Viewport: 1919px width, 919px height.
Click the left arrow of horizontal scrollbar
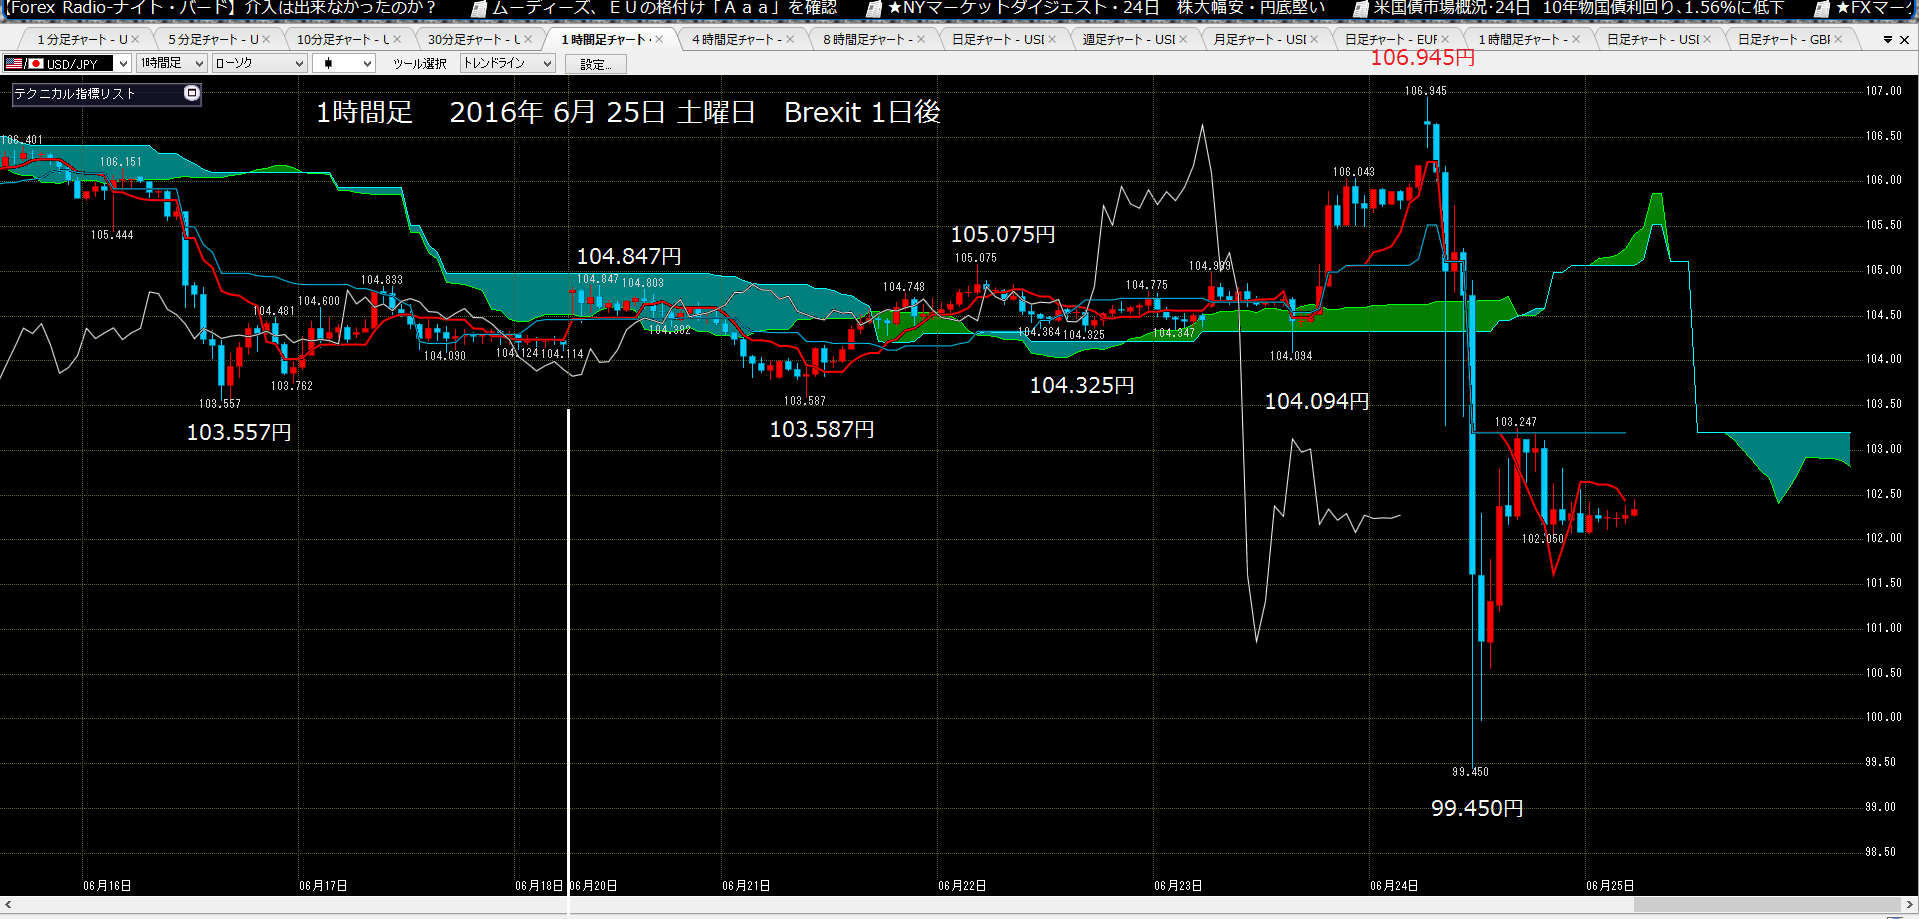pyautogui.click(x=8, y=904)
